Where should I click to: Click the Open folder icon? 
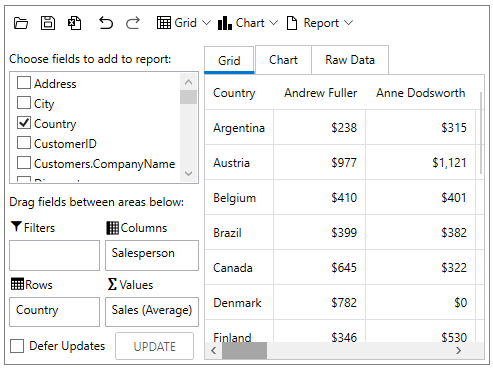tap(21, 23)
